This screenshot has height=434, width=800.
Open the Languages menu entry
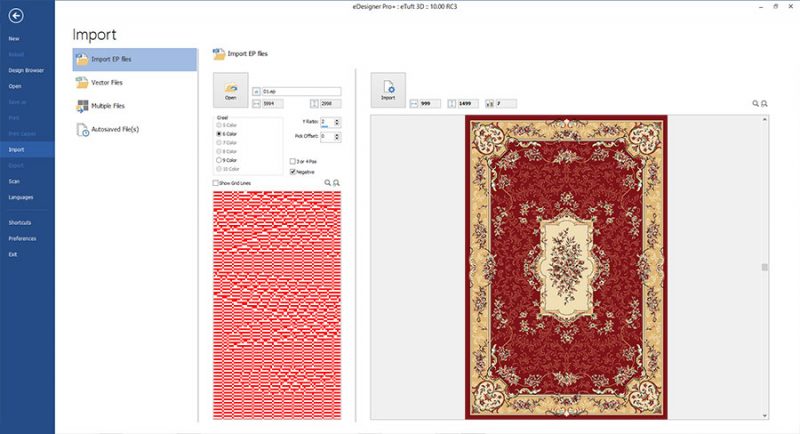click(21, 197)
